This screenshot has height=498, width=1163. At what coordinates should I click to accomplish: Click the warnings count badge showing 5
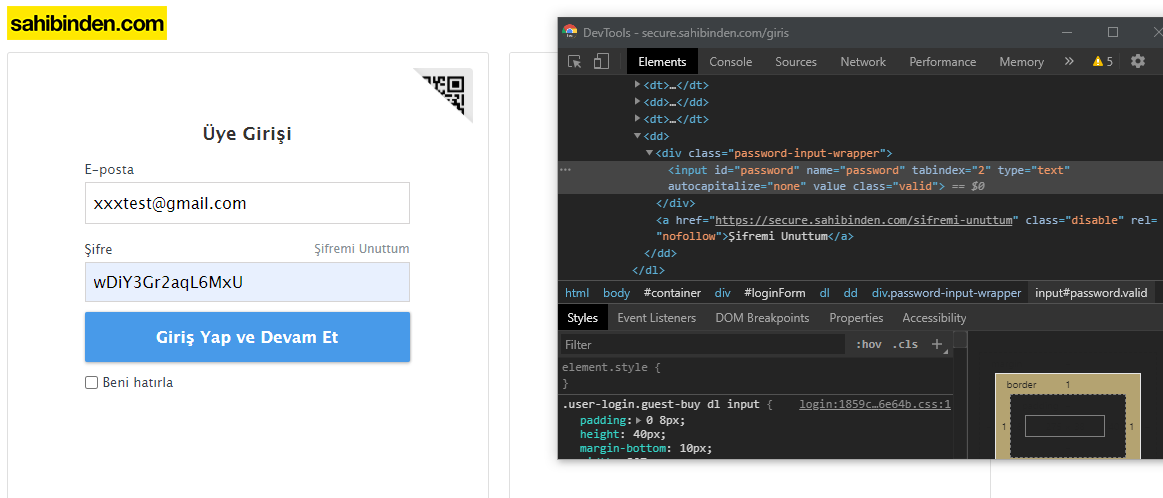[x=1103, y=62]
